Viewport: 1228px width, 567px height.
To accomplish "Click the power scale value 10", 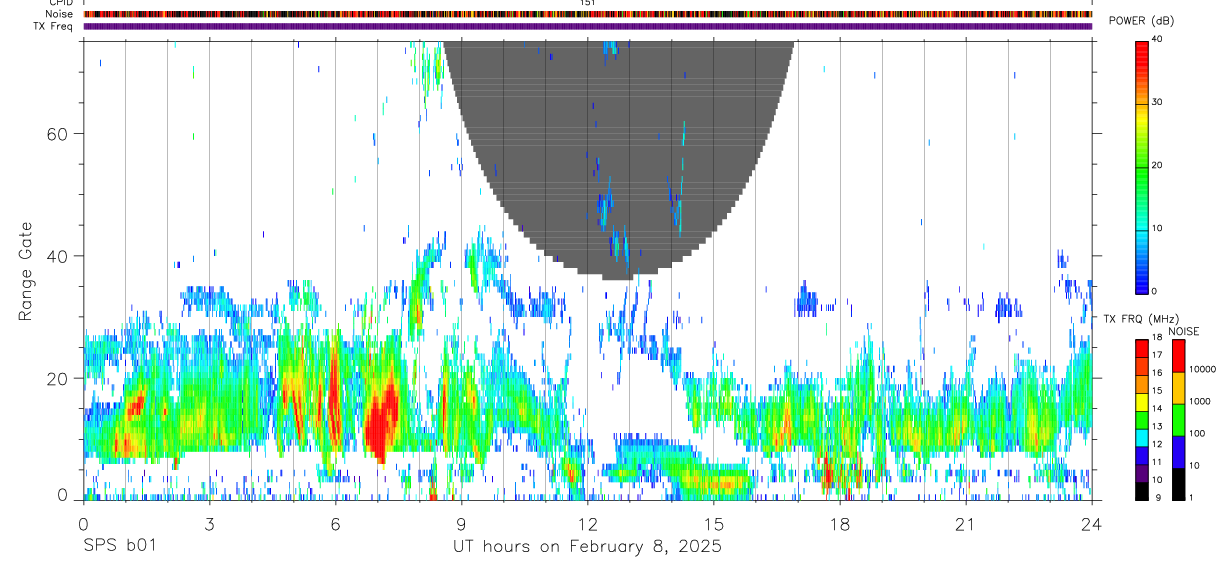I will pos(1157,229).
